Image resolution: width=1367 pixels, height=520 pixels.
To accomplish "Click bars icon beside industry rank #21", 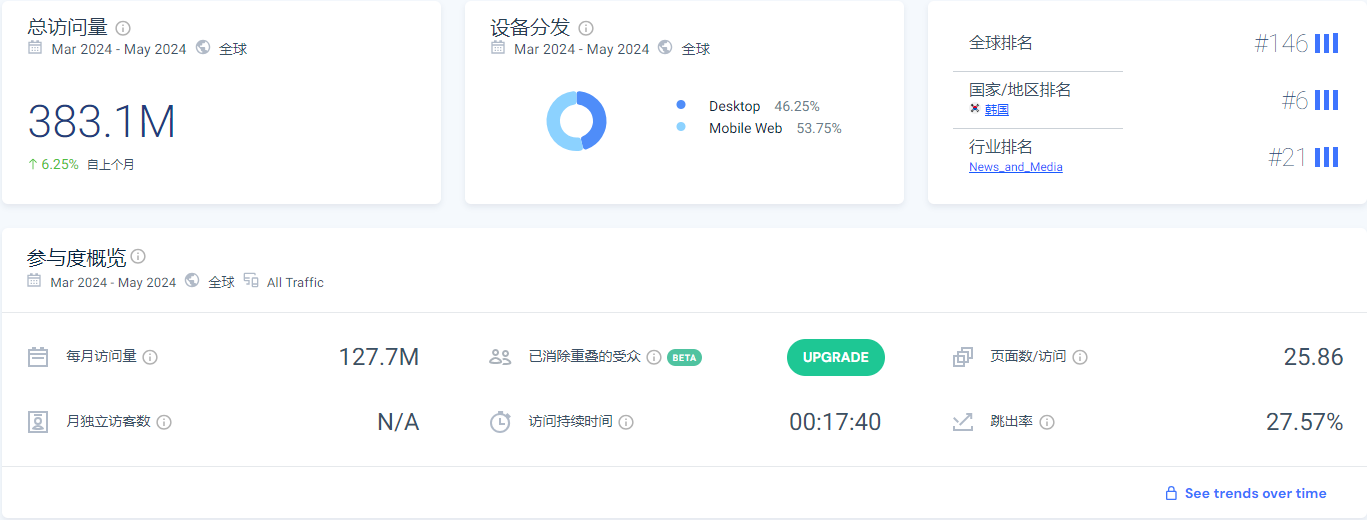I will tap(1326, 157).
